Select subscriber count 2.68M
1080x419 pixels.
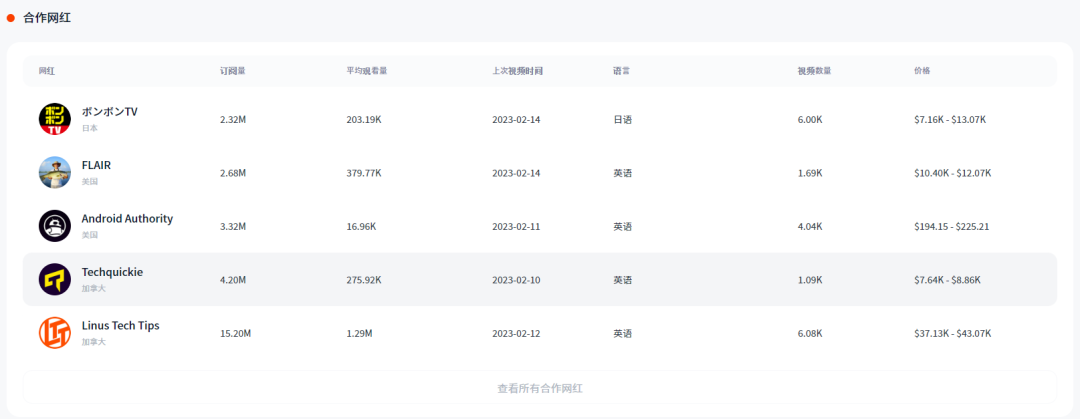click(x=233, y=173)
